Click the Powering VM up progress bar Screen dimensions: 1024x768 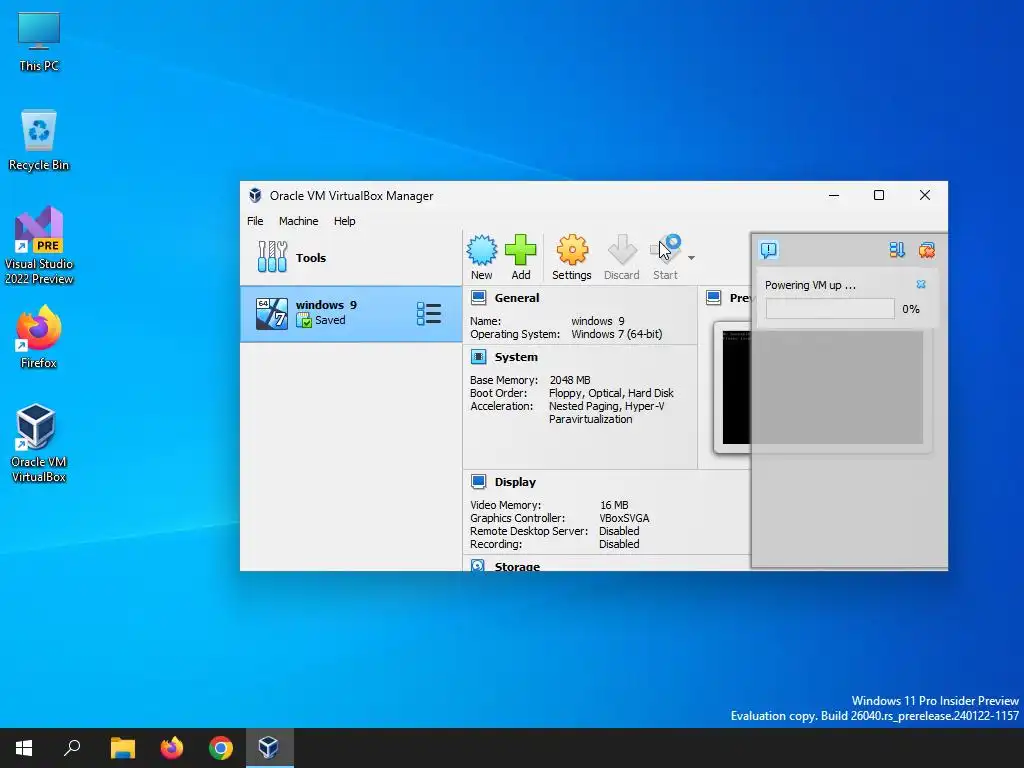(x=830, y=309)
